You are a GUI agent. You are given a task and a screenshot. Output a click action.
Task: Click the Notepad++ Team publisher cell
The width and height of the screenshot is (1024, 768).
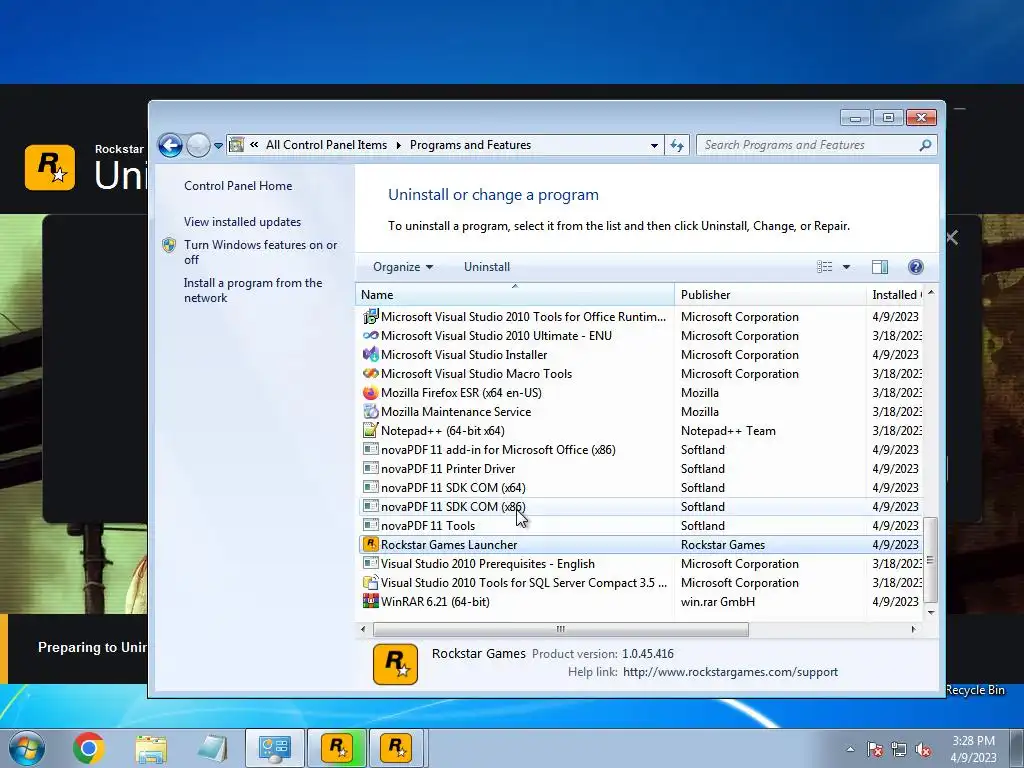pyautogui.click(x=728, y=430)
